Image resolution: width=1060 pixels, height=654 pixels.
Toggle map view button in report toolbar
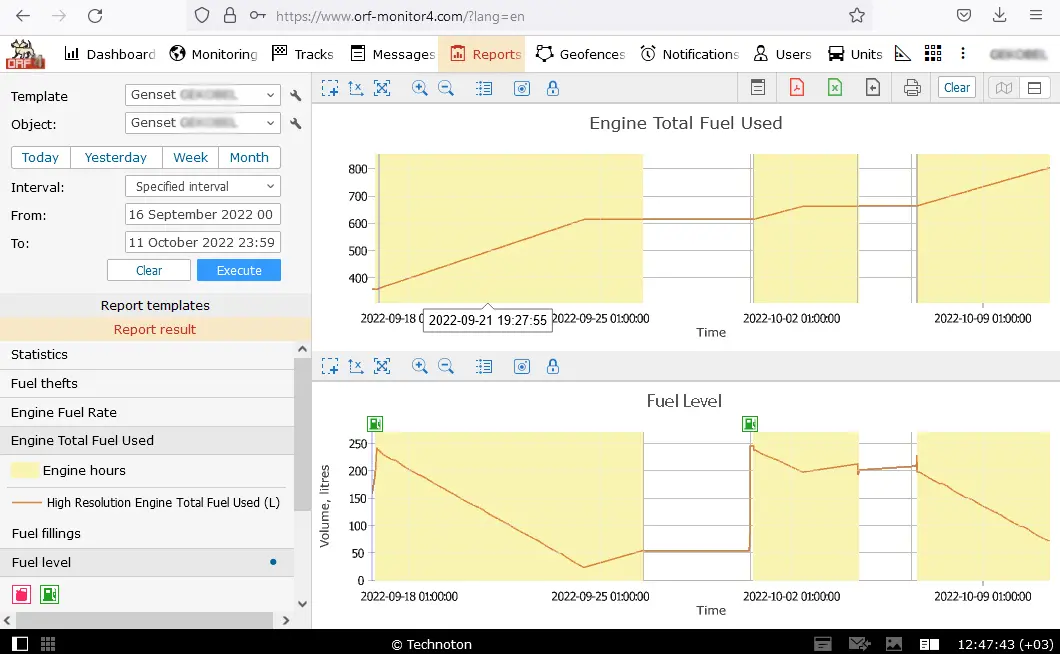pyautogui.click(x=1003, y=88)
